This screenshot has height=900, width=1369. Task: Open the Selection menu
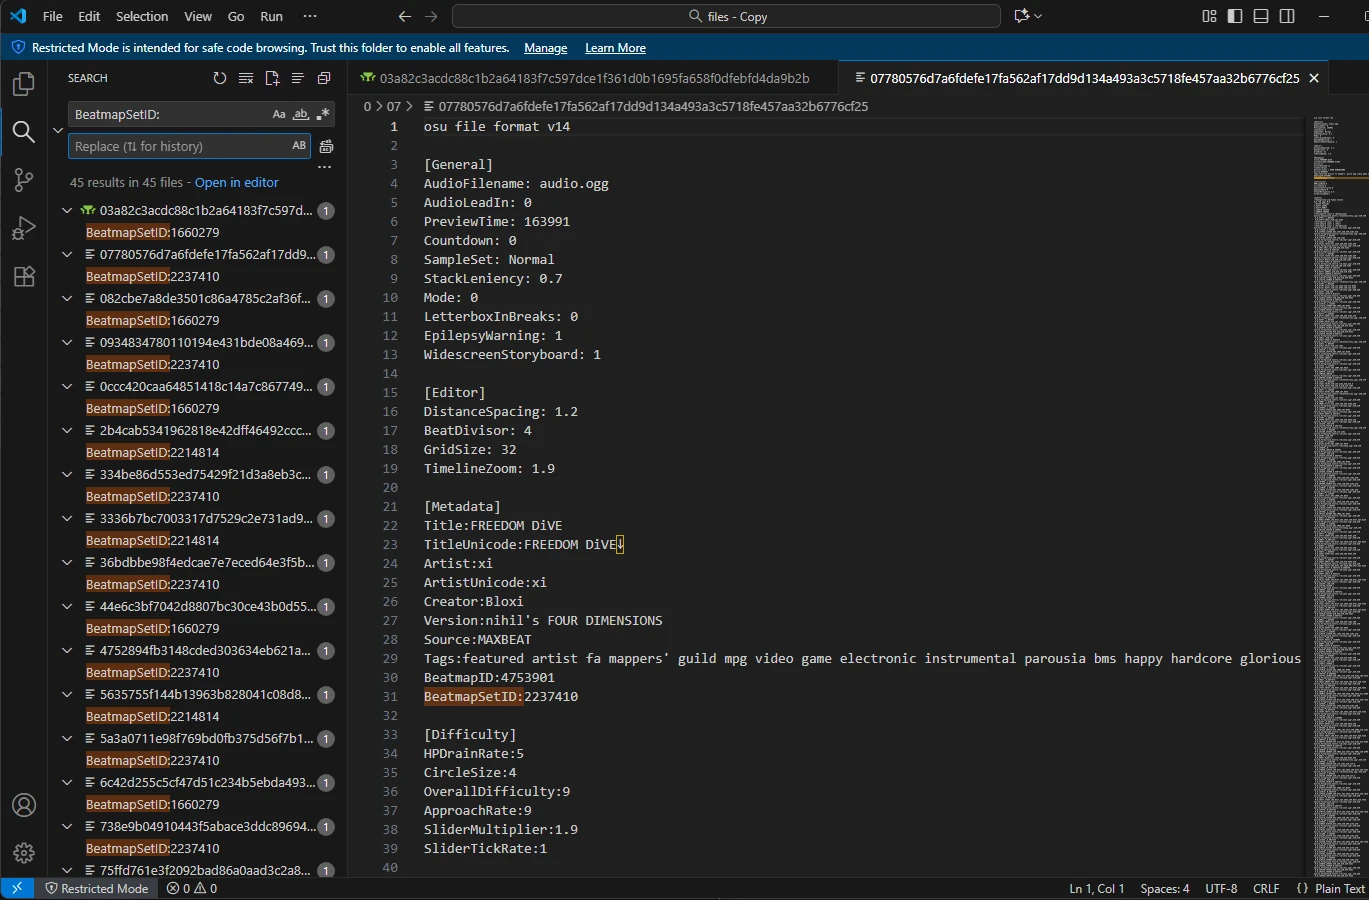142,16
